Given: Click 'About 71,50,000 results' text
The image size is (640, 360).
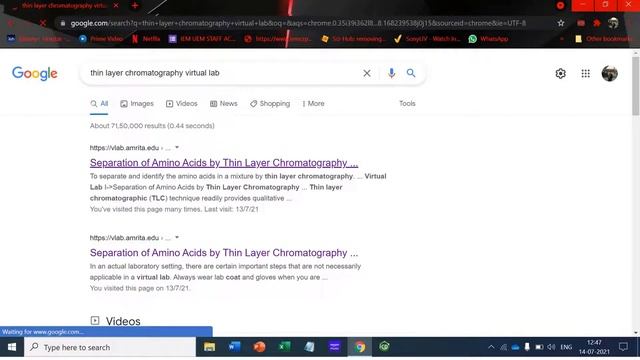Looking at the screenshot, I should [x=152, y=126].
